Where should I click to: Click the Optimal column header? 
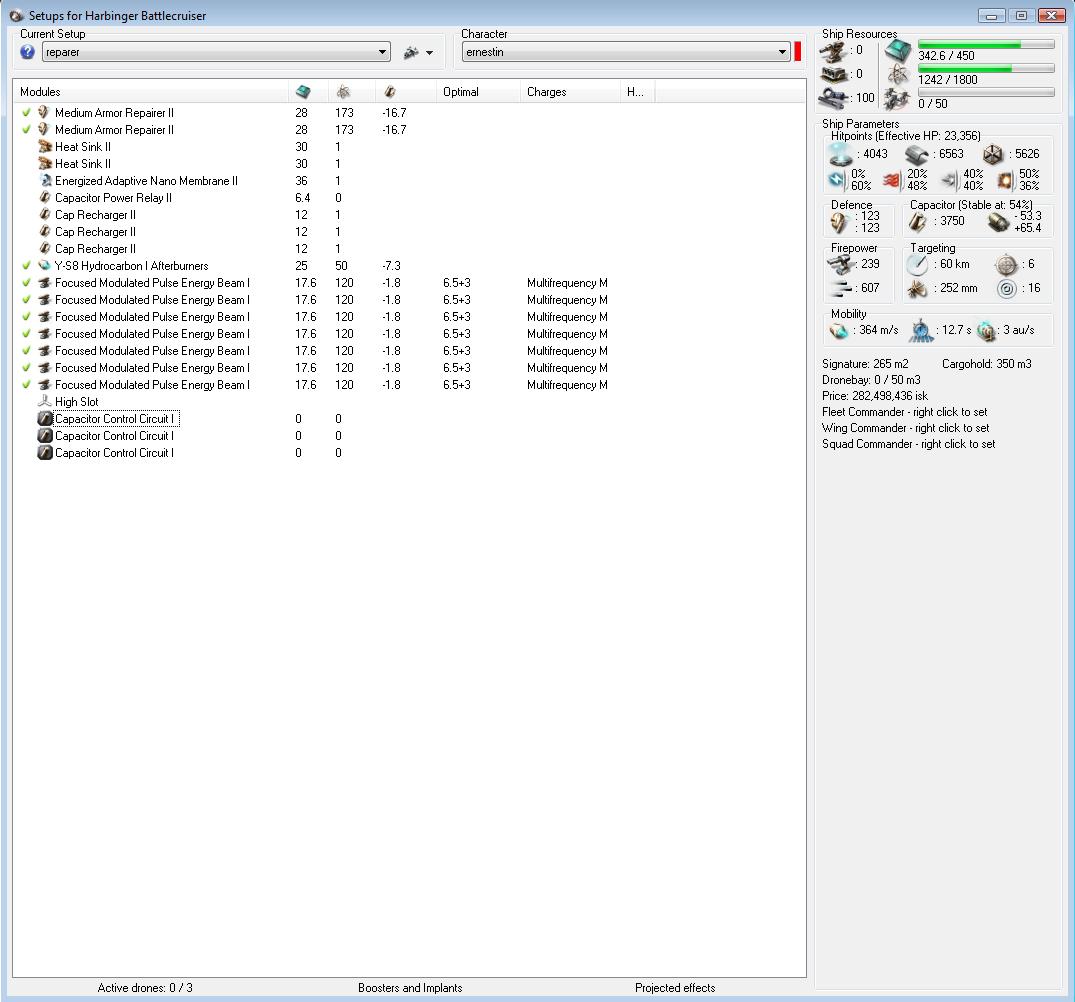(479, 92)
